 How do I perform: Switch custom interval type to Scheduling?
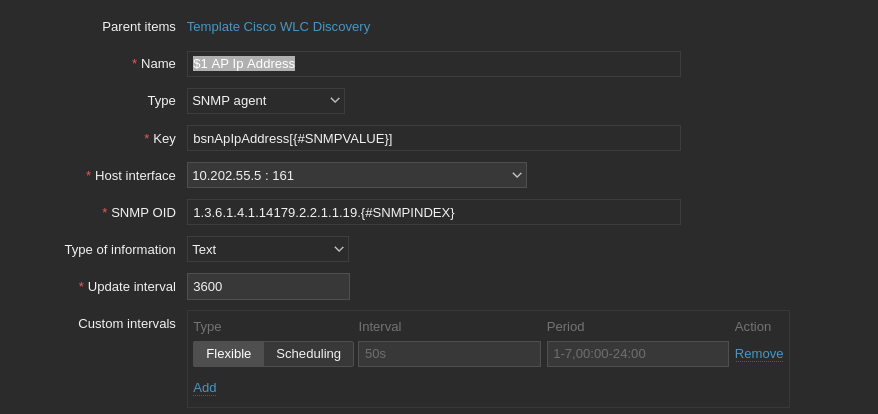[308, 354]
